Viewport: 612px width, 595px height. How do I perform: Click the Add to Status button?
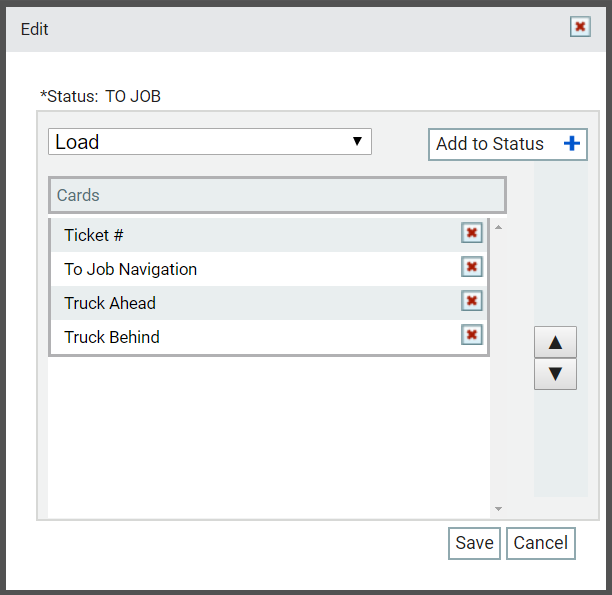[x=507, y=144]
